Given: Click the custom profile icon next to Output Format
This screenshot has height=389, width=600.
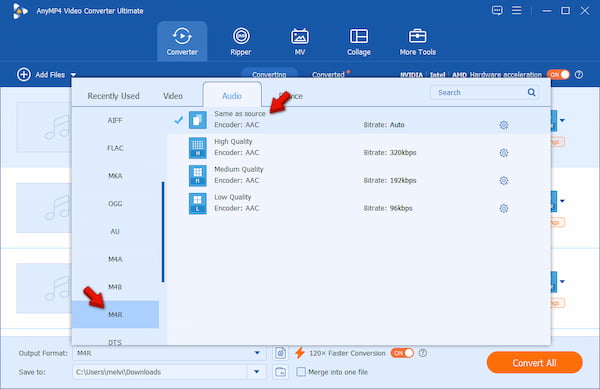Looking at the screenshot, I should pyautogui.click(x=280, y=353).
